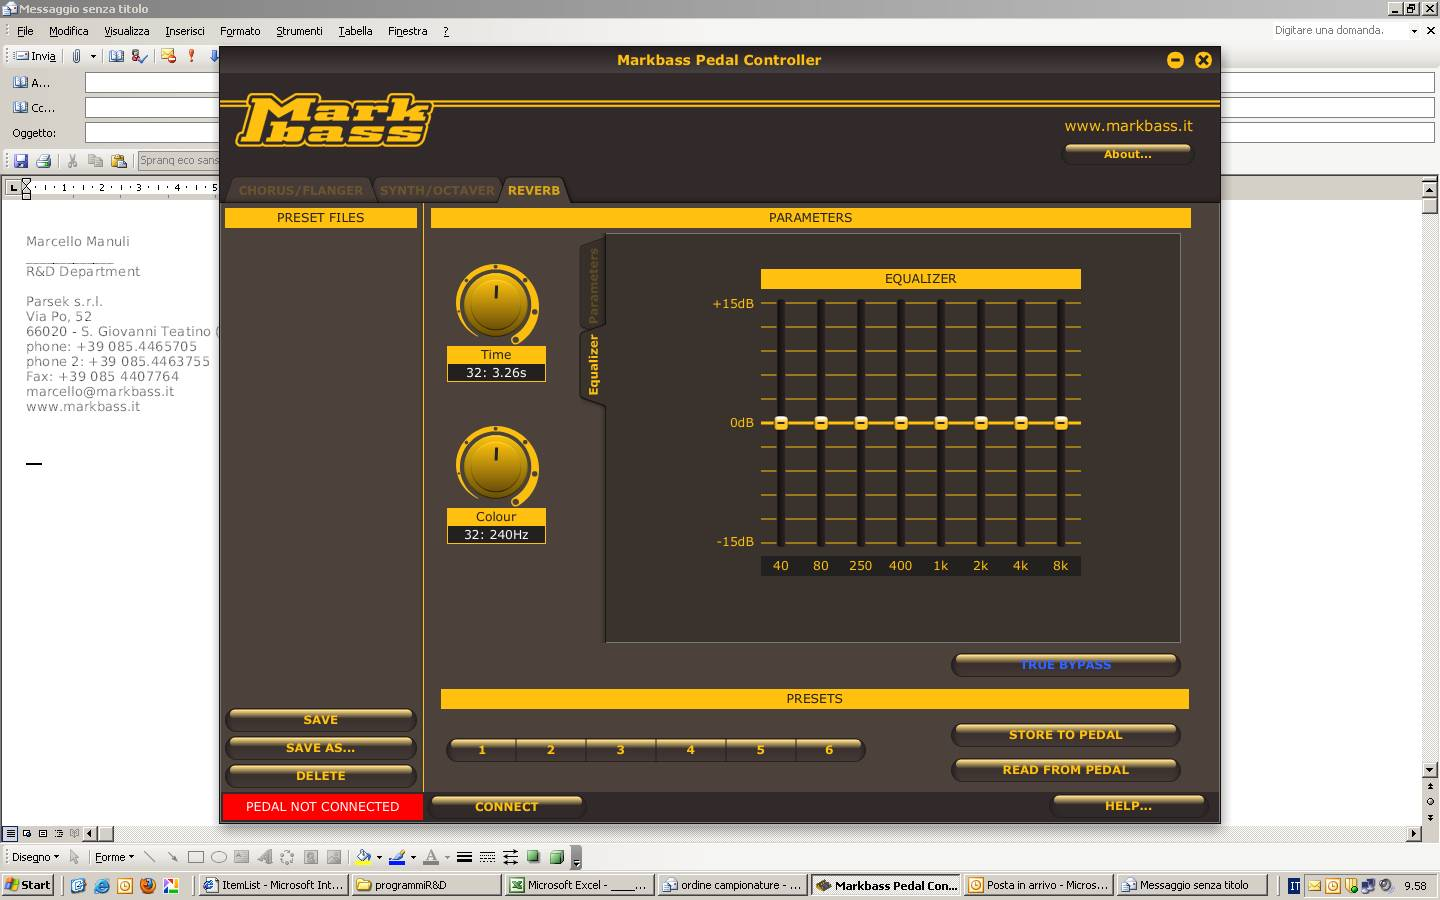Switch to the CHORUS/FLANGER tab

[300, 190]
